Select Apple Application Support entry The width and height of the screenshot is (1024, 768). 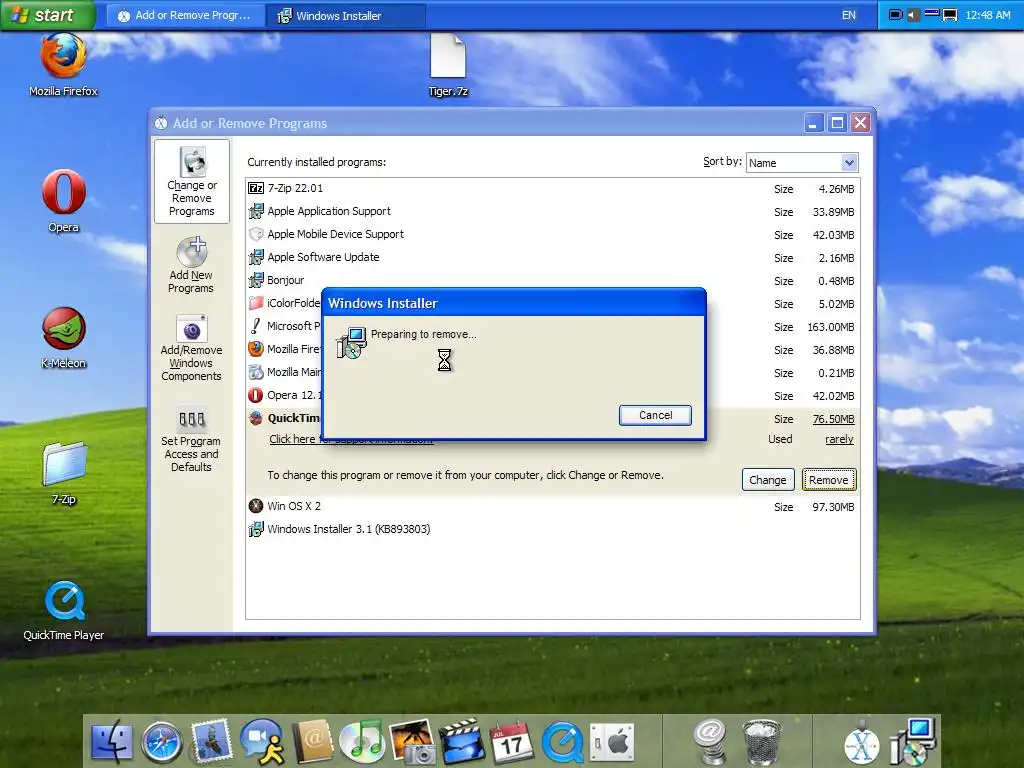(552, 212)
